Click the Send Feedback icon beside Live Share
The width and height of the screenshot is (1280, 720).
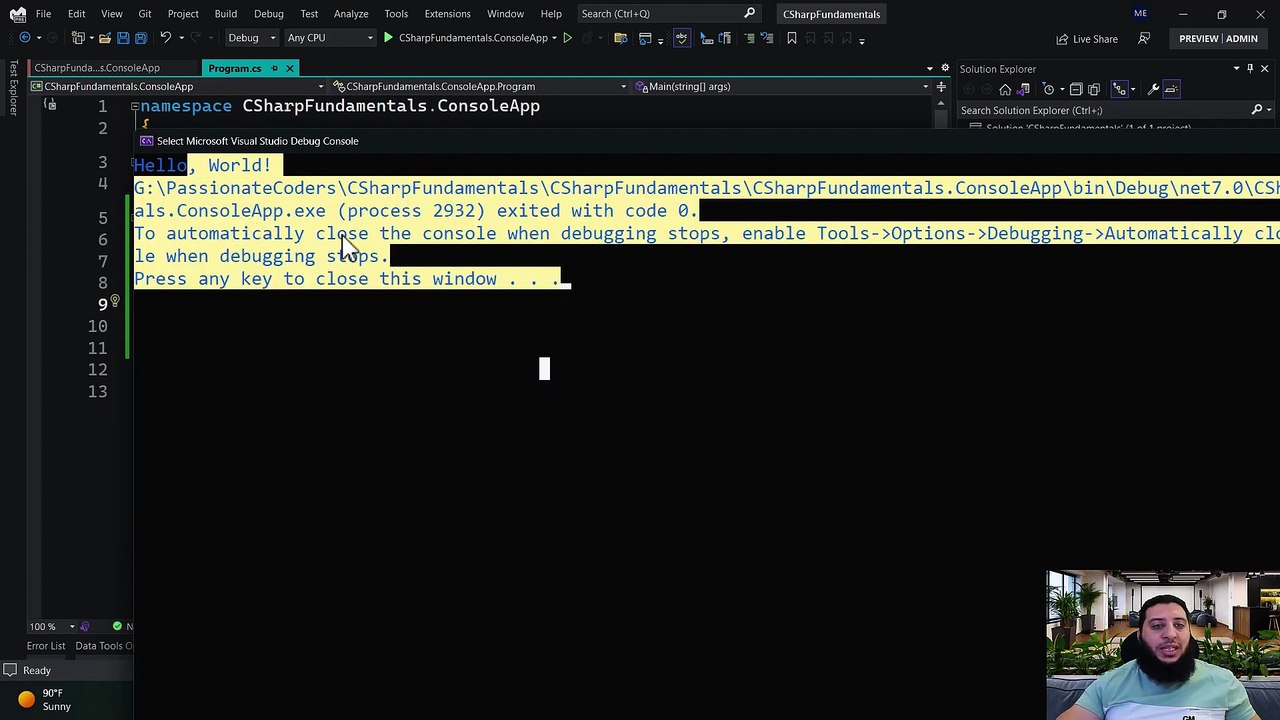pyautogui.click(x=1144, y=38)
